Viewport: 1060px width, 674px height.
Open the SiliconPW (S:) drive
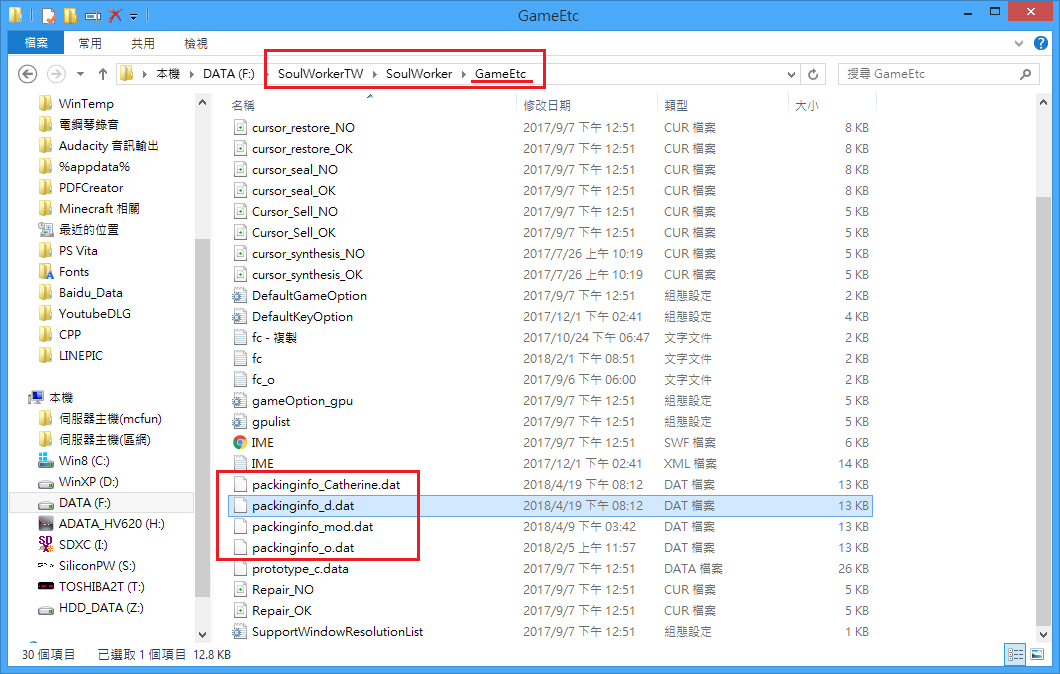[x=97, y=565]
